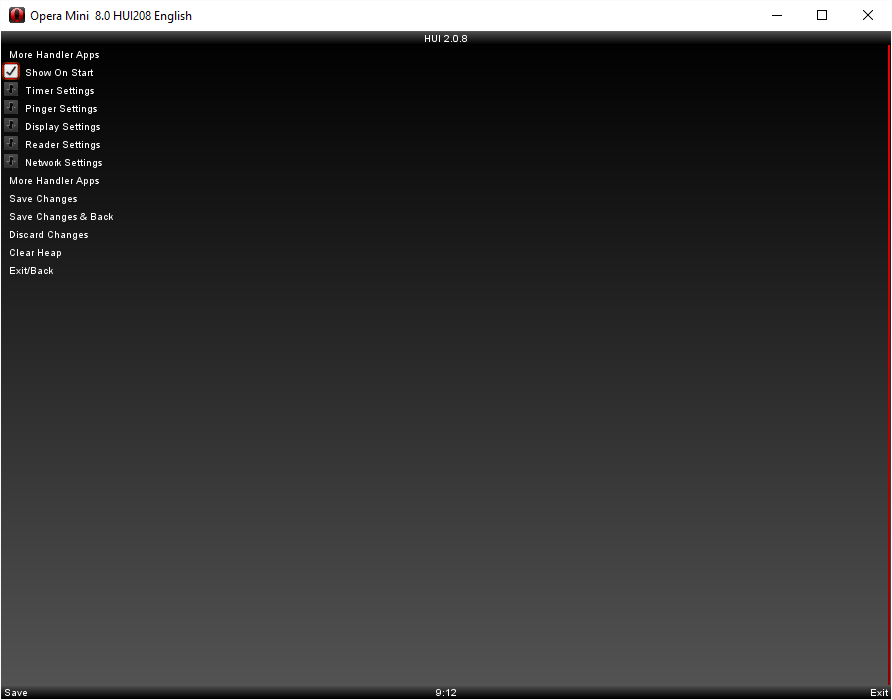Screen dimensions: 892x700
Task: Click Save Changes in the list
Action: 43,199
